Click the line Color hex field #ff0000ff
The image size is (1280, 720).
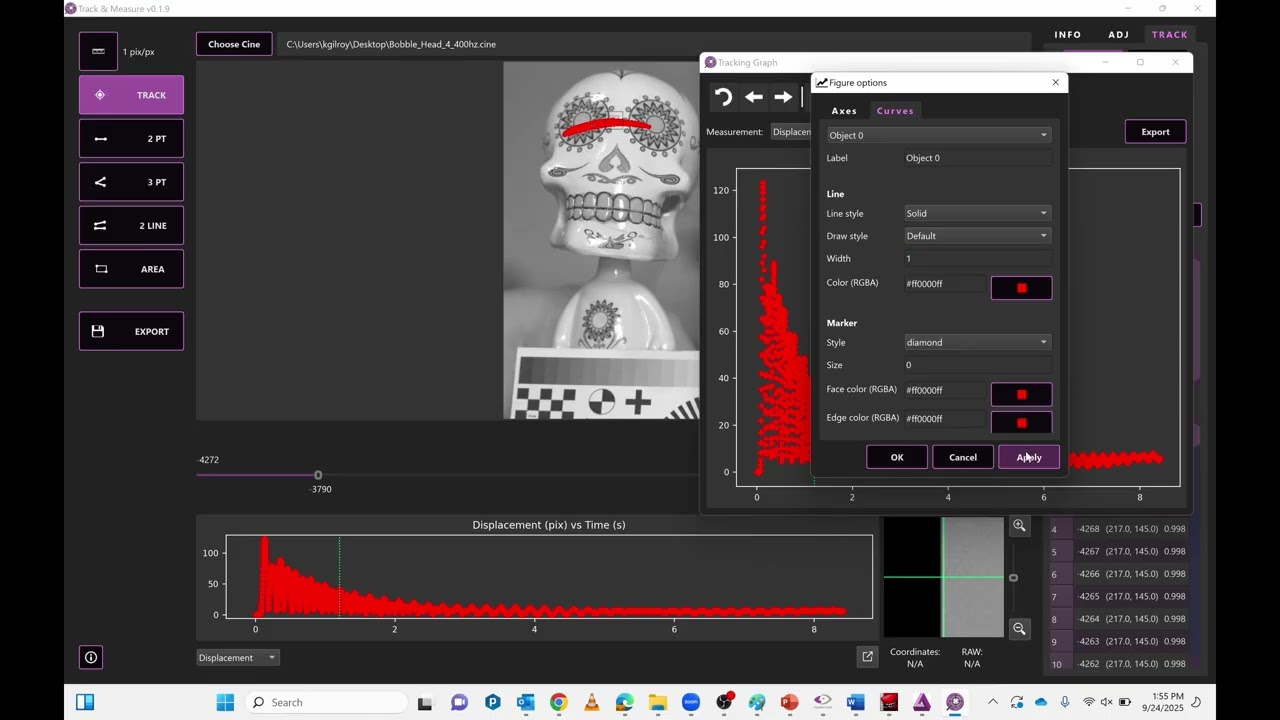click(x=944, y=284)
